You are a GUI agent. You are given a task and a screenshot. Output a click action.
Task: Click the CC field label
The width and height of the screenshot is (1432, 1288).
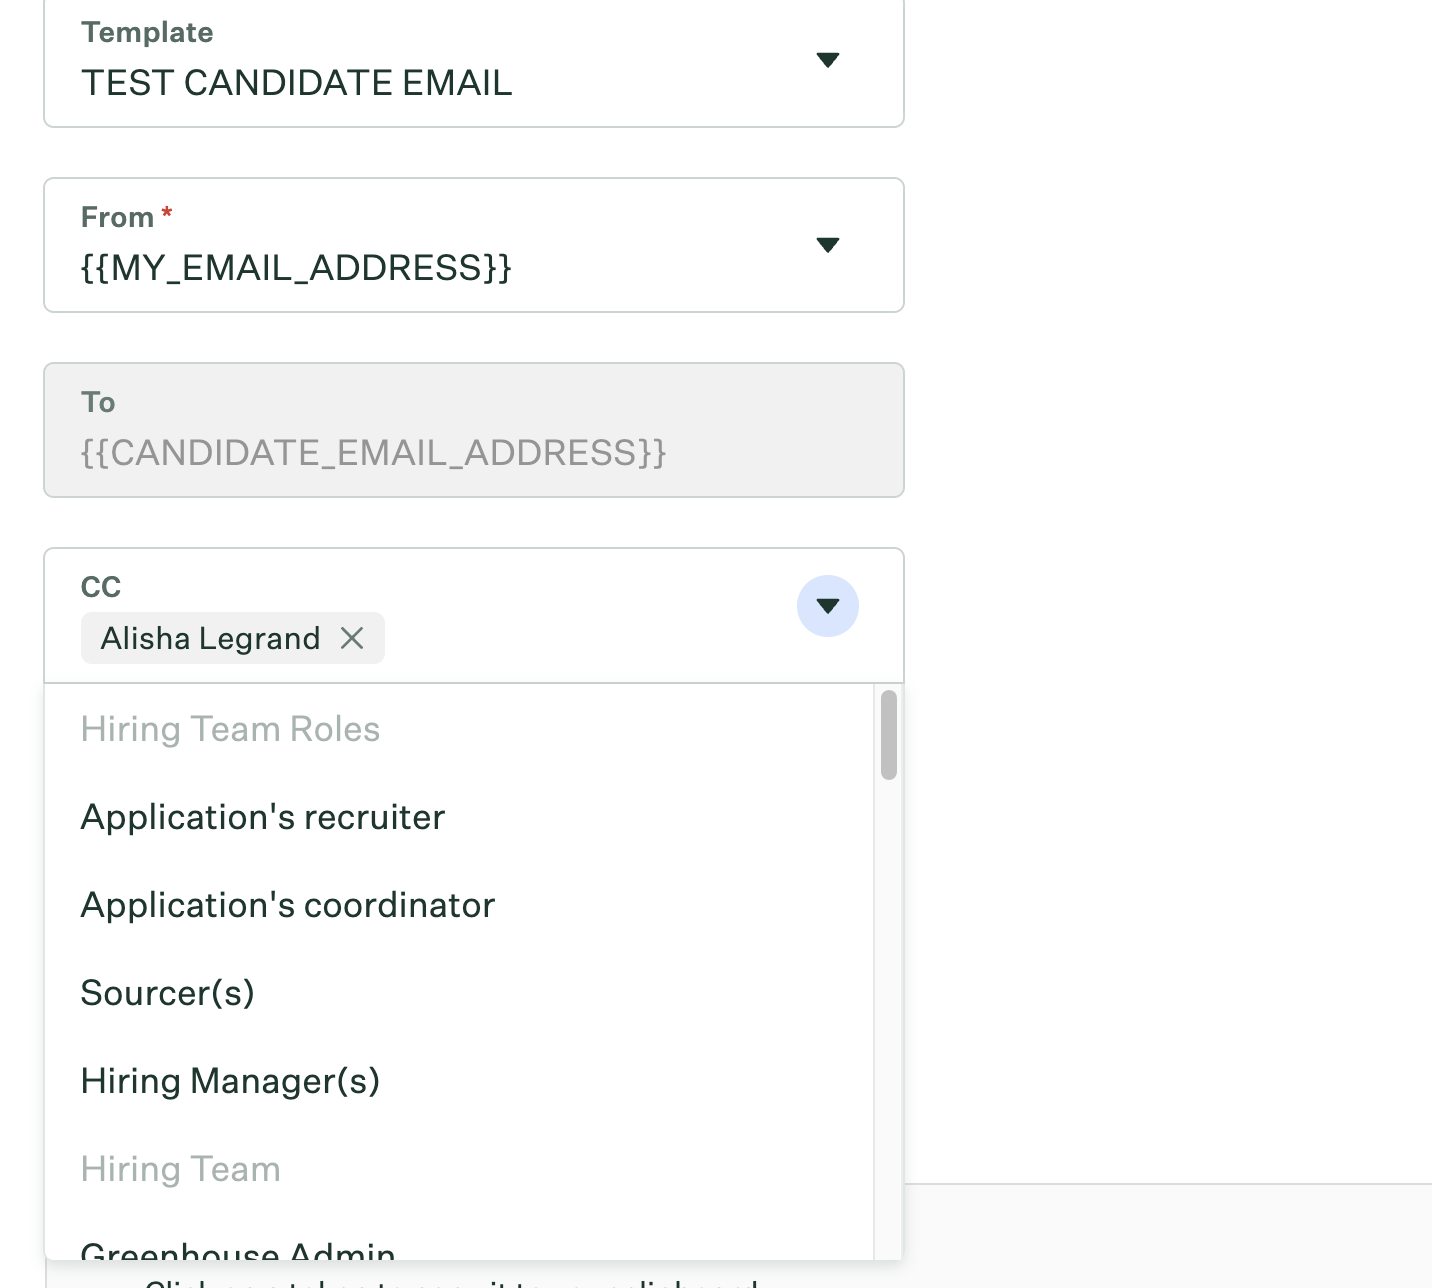tap(99, 586)
